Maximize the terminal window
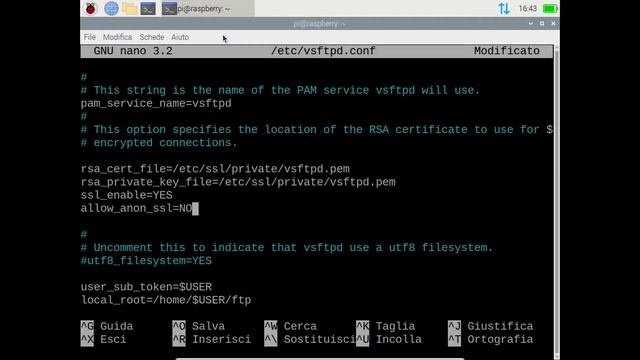 [x=542, y=24]
